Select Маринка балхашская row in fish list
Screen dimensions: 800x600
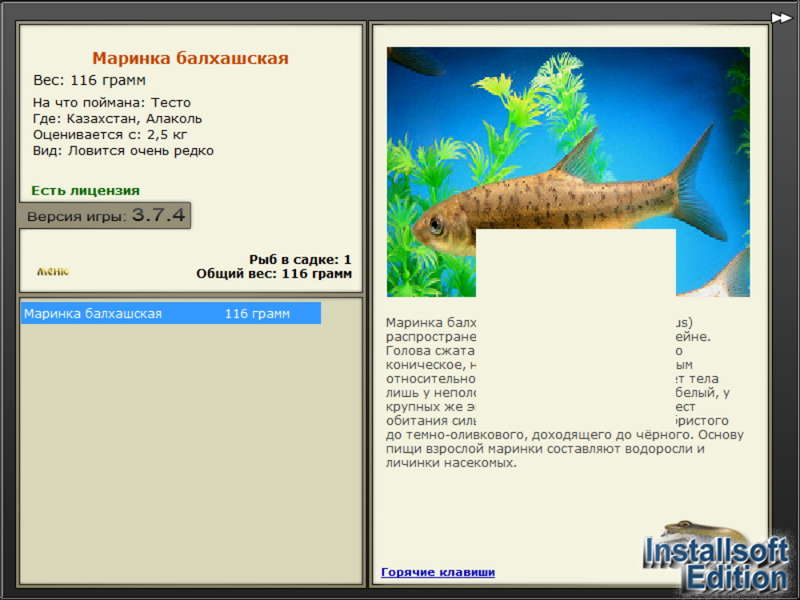coord(171,313)
